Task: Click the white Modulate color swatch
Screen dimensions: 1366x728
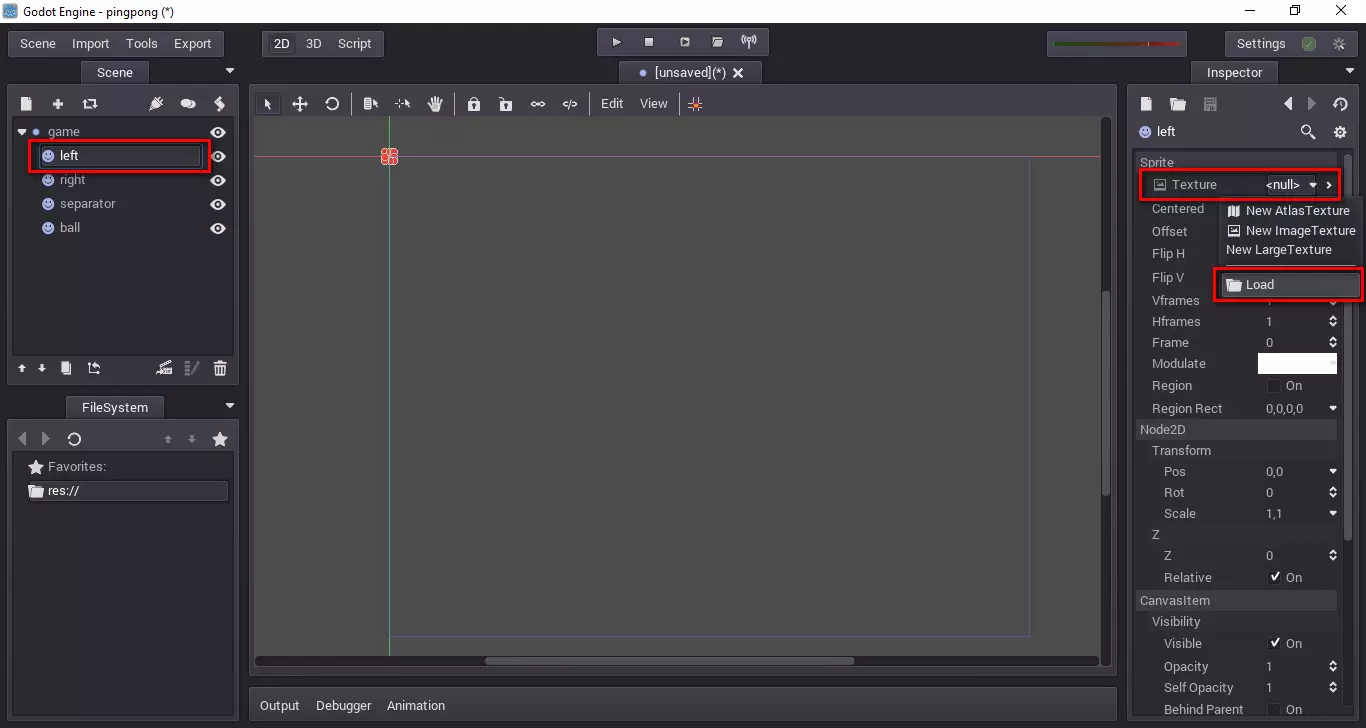Action: (x=1296, y=364)
